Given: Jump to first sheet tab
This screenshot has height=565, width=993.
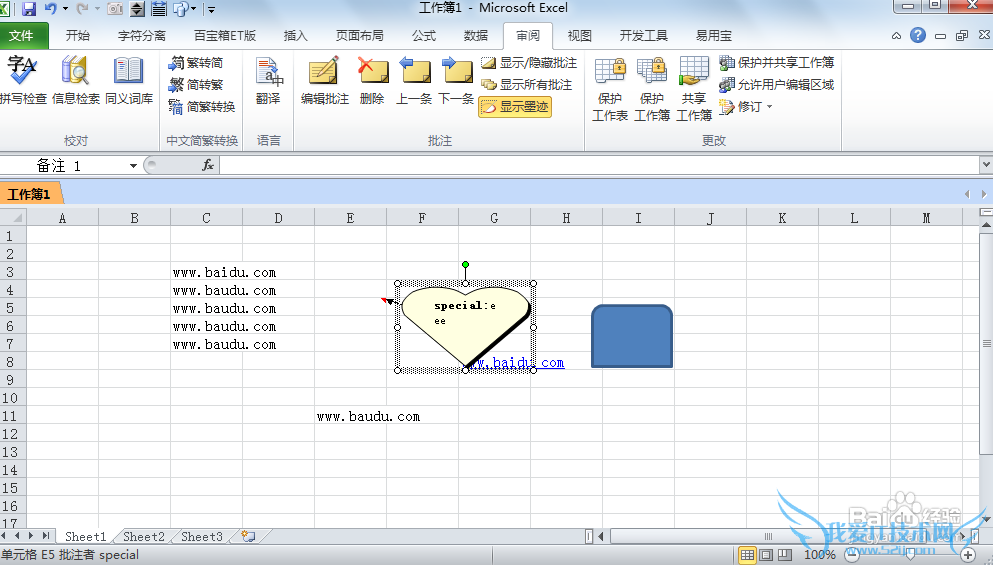Looking at the screenshot, I should [x=5, y=536].
